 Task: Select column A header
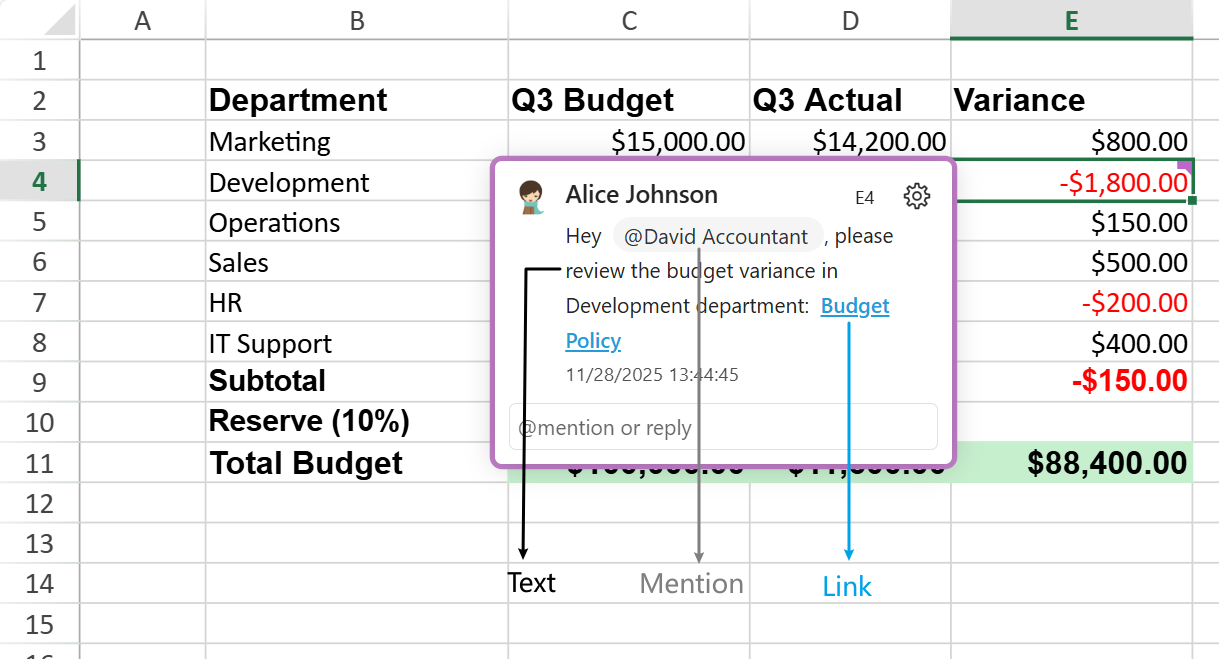142,20
